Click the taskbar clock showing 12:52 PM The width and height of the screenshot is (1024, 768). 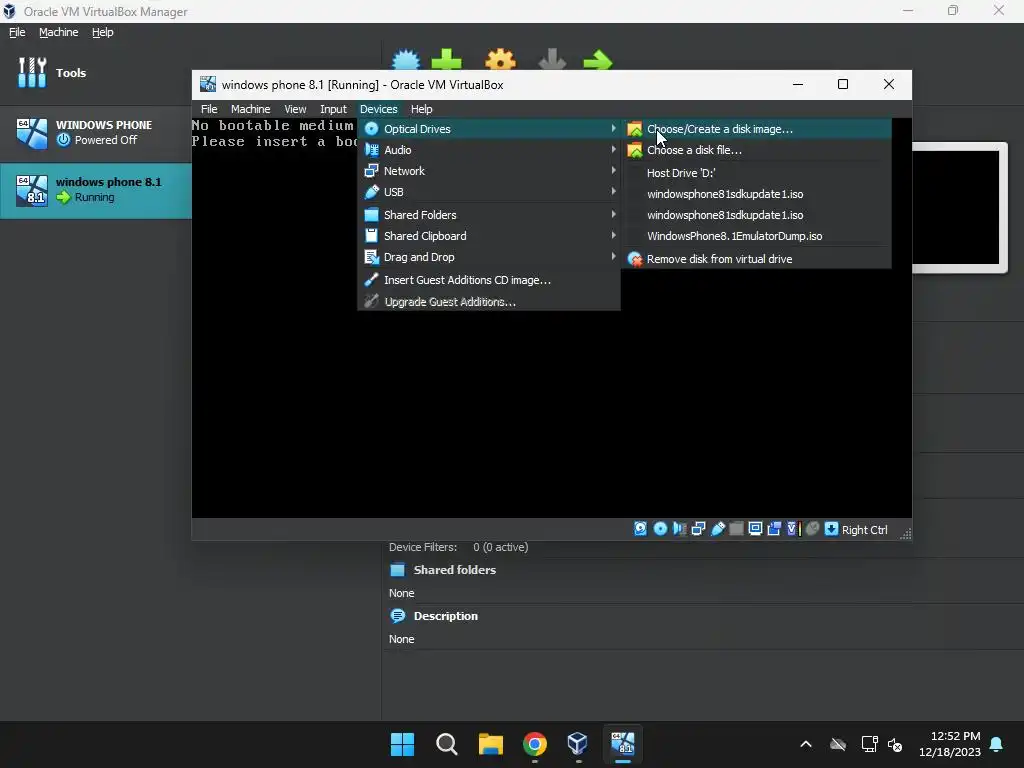[950, 744]
